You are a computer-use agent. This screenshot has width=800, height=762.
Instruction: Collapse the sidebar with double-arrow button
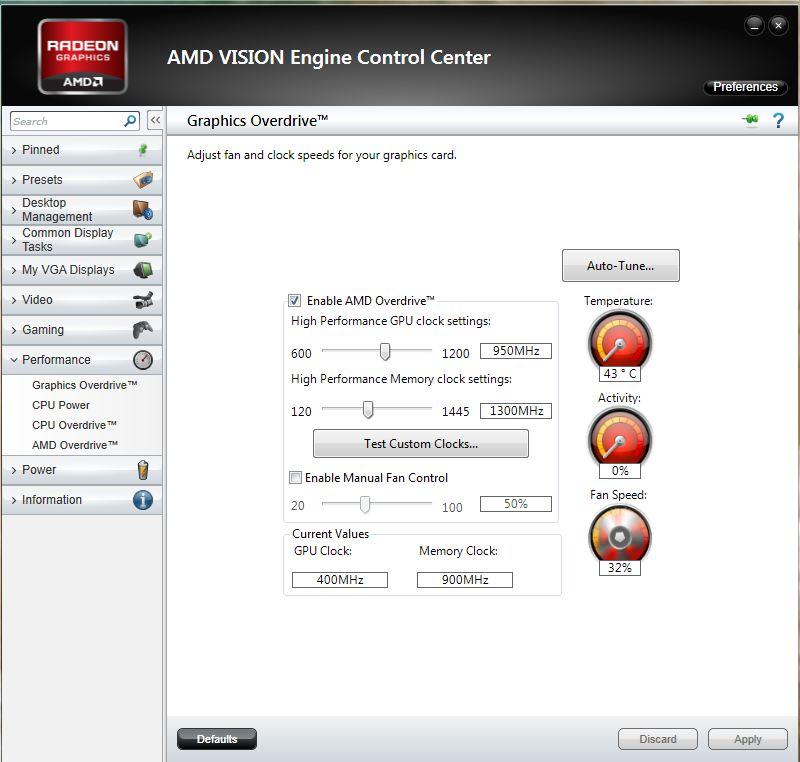click(155, 120)
